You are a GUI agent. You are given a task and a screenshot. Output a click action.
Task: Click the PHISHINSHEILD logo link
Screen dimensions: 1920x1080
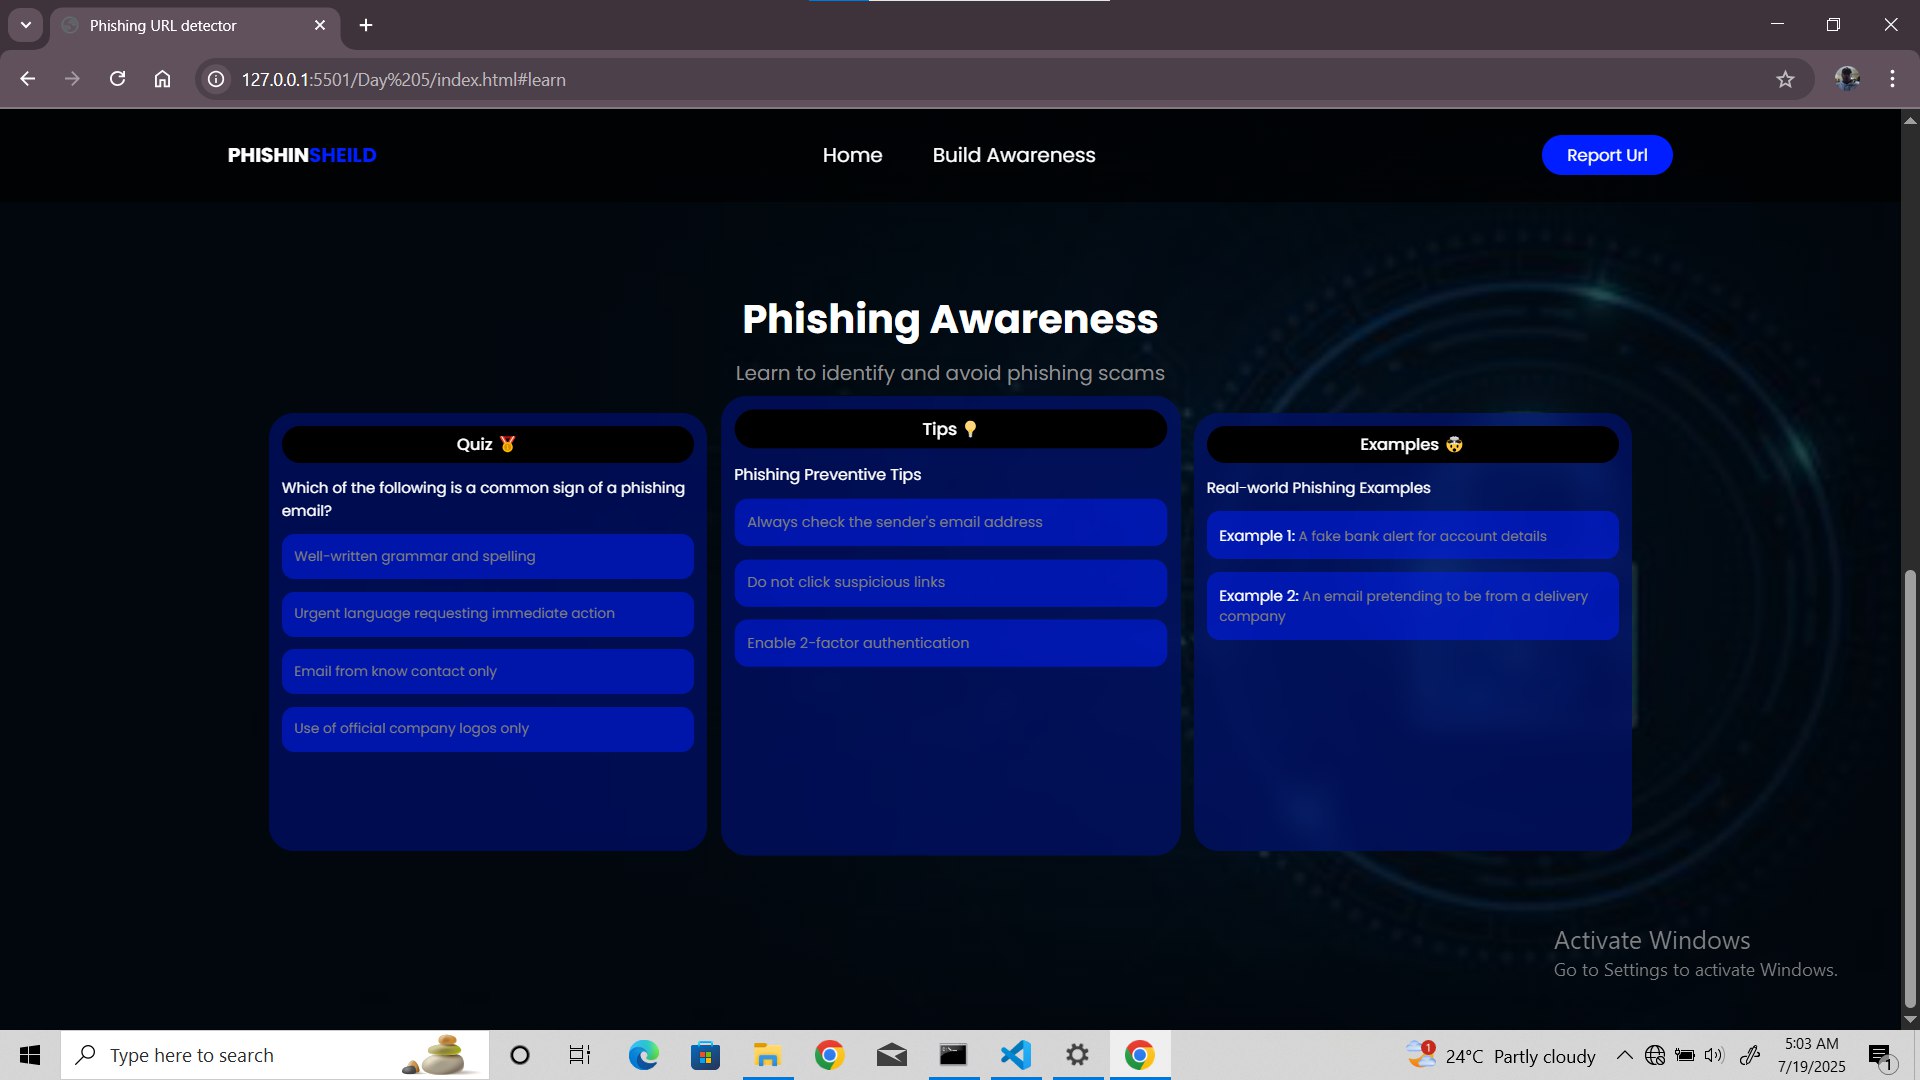tap(301, 155)
